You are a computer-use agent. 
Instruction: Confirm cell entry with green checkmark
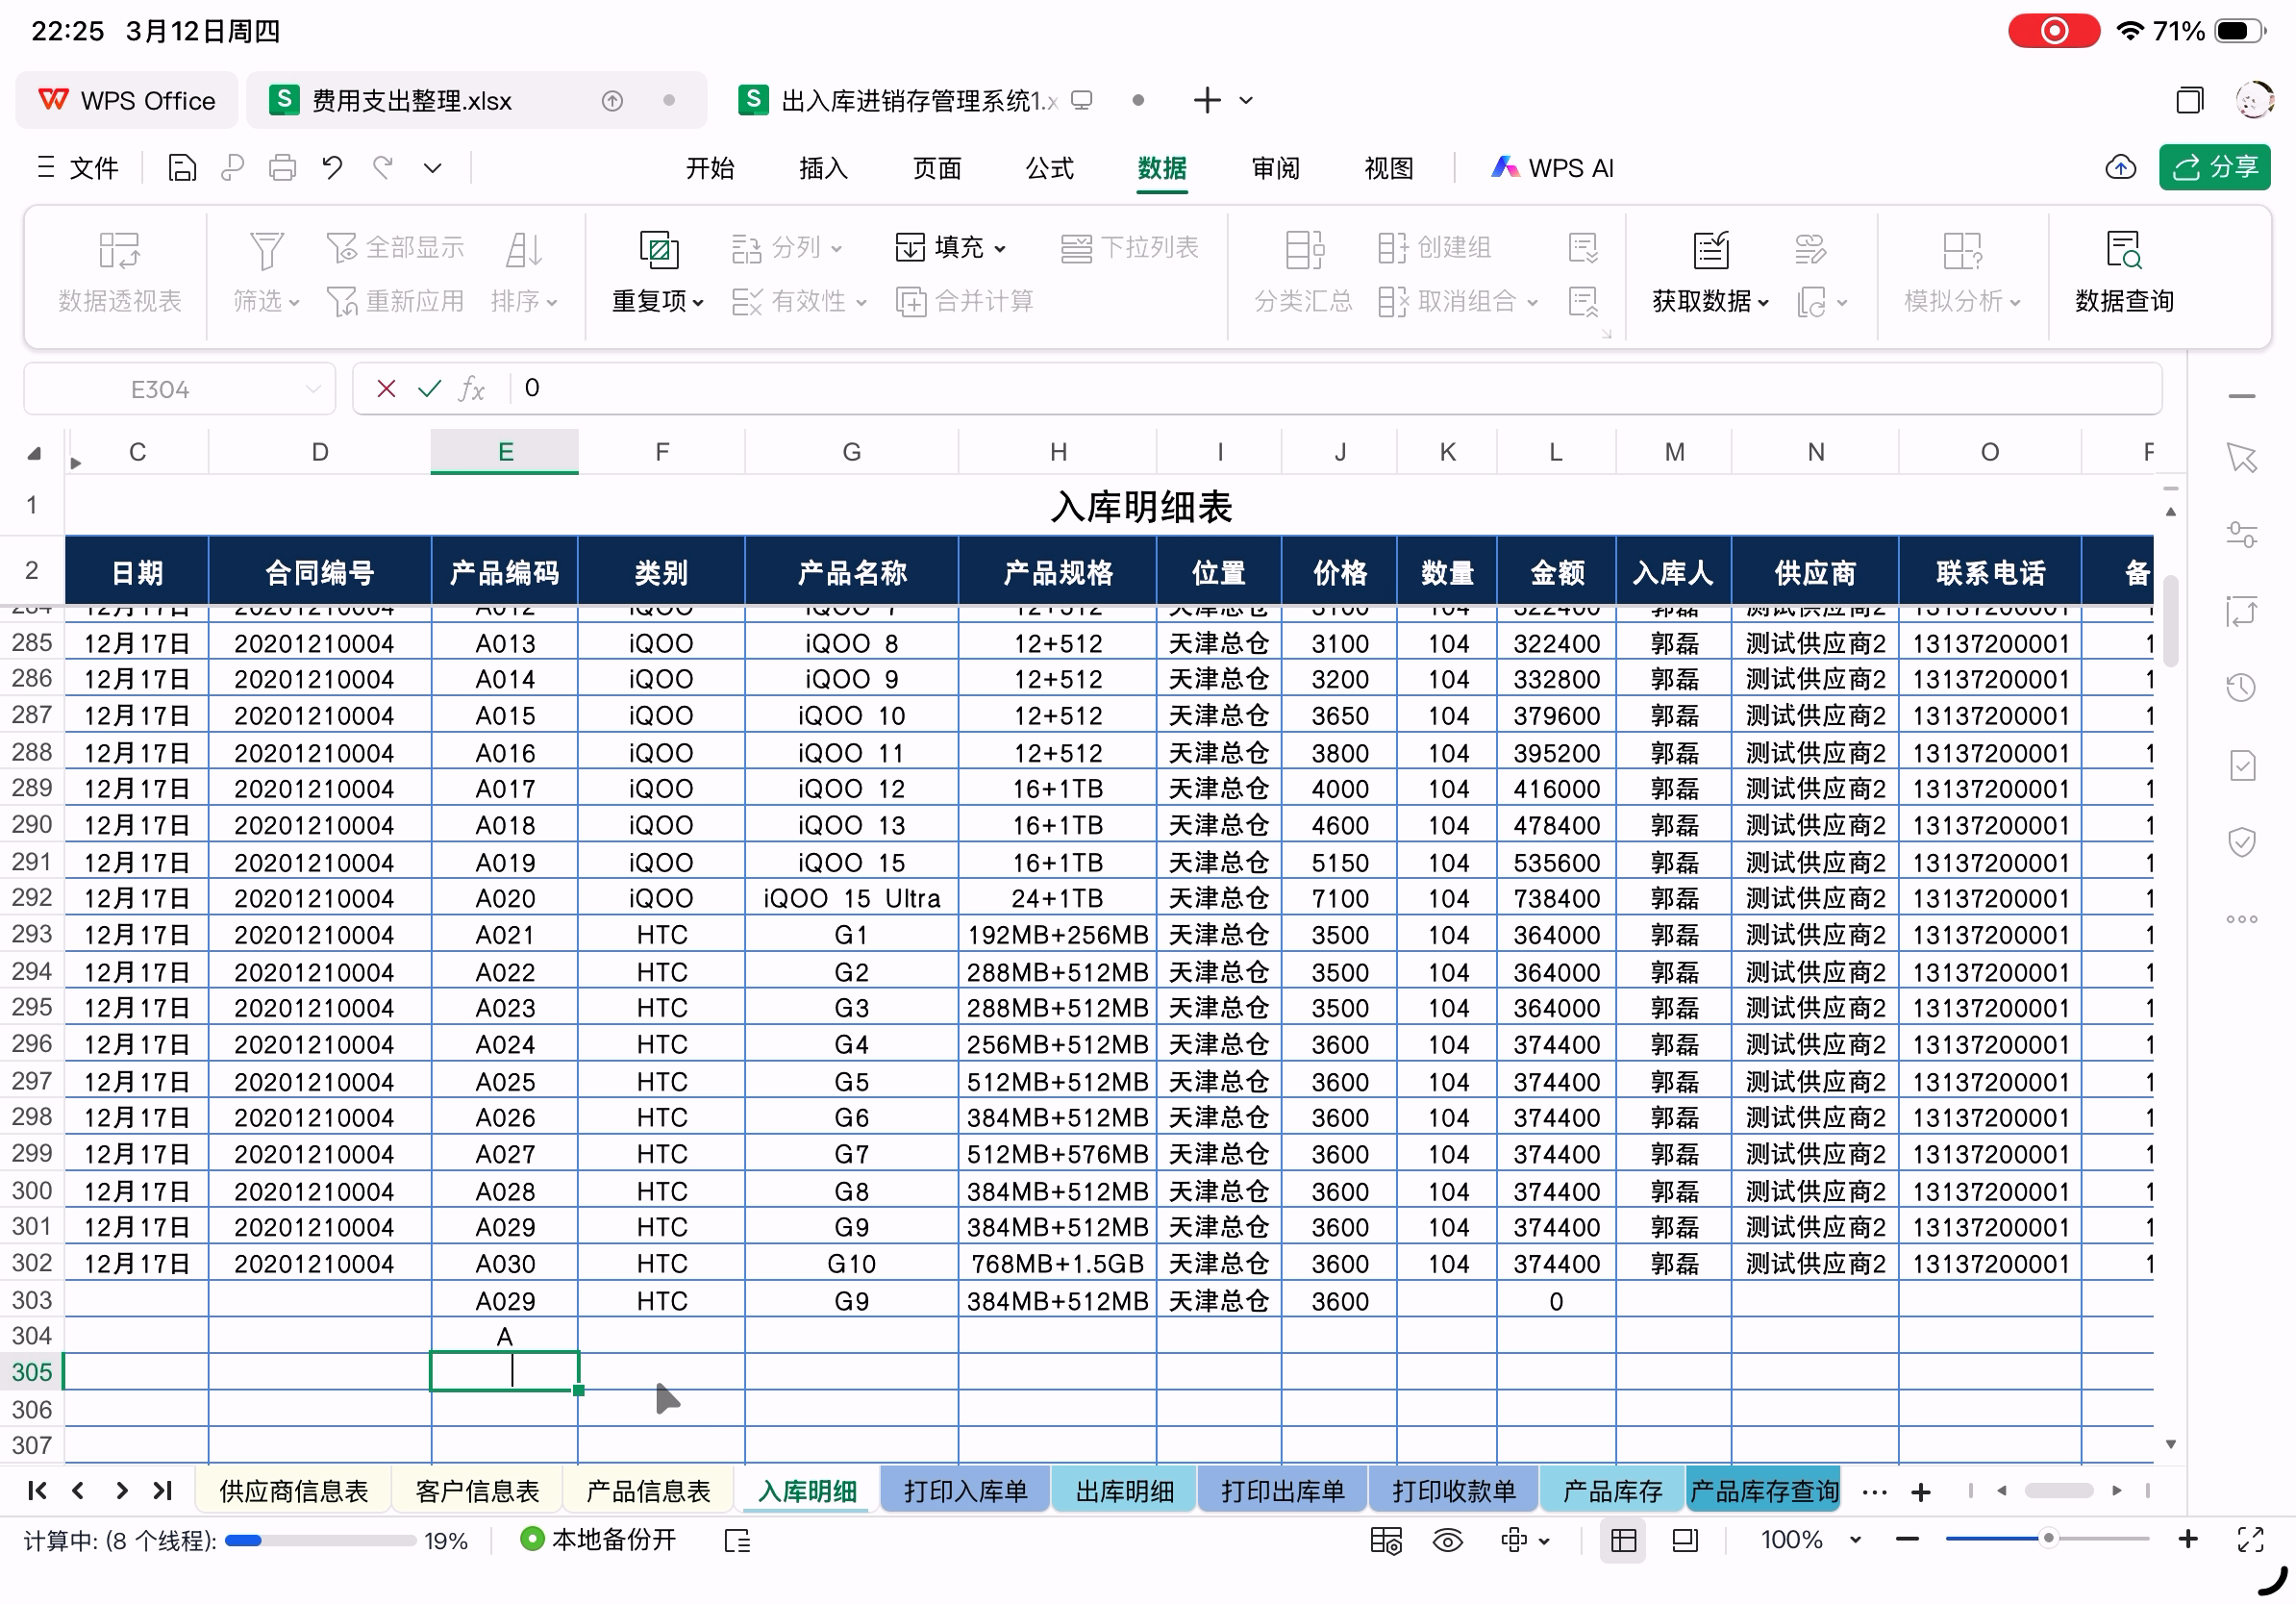pyautogui.click(x=429, y=388)
